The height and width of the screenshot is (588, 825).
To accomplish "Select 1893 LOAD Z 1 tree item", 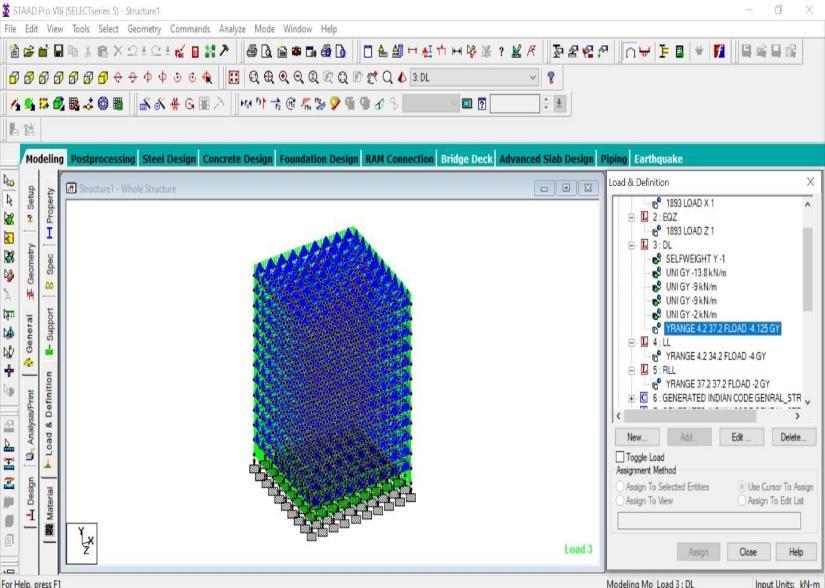I will point(689,231).
